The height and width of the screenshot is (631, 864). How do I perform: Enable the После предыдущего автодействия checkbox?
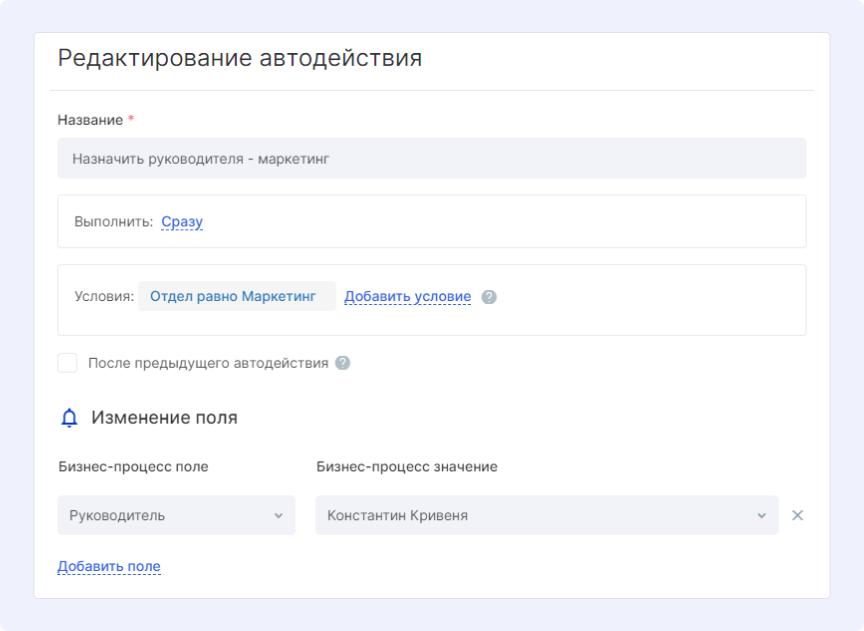[67, 363]
